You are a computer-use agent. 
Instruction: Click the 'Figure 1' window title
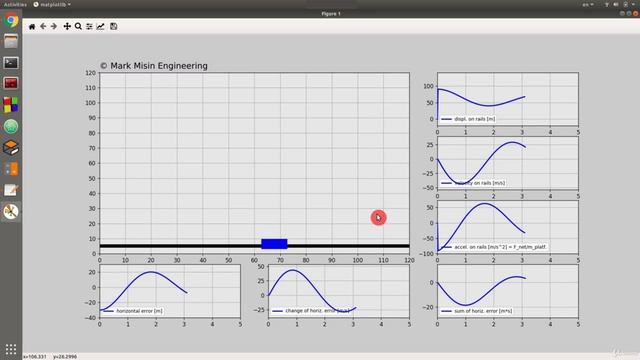click(x=331, y=13)
